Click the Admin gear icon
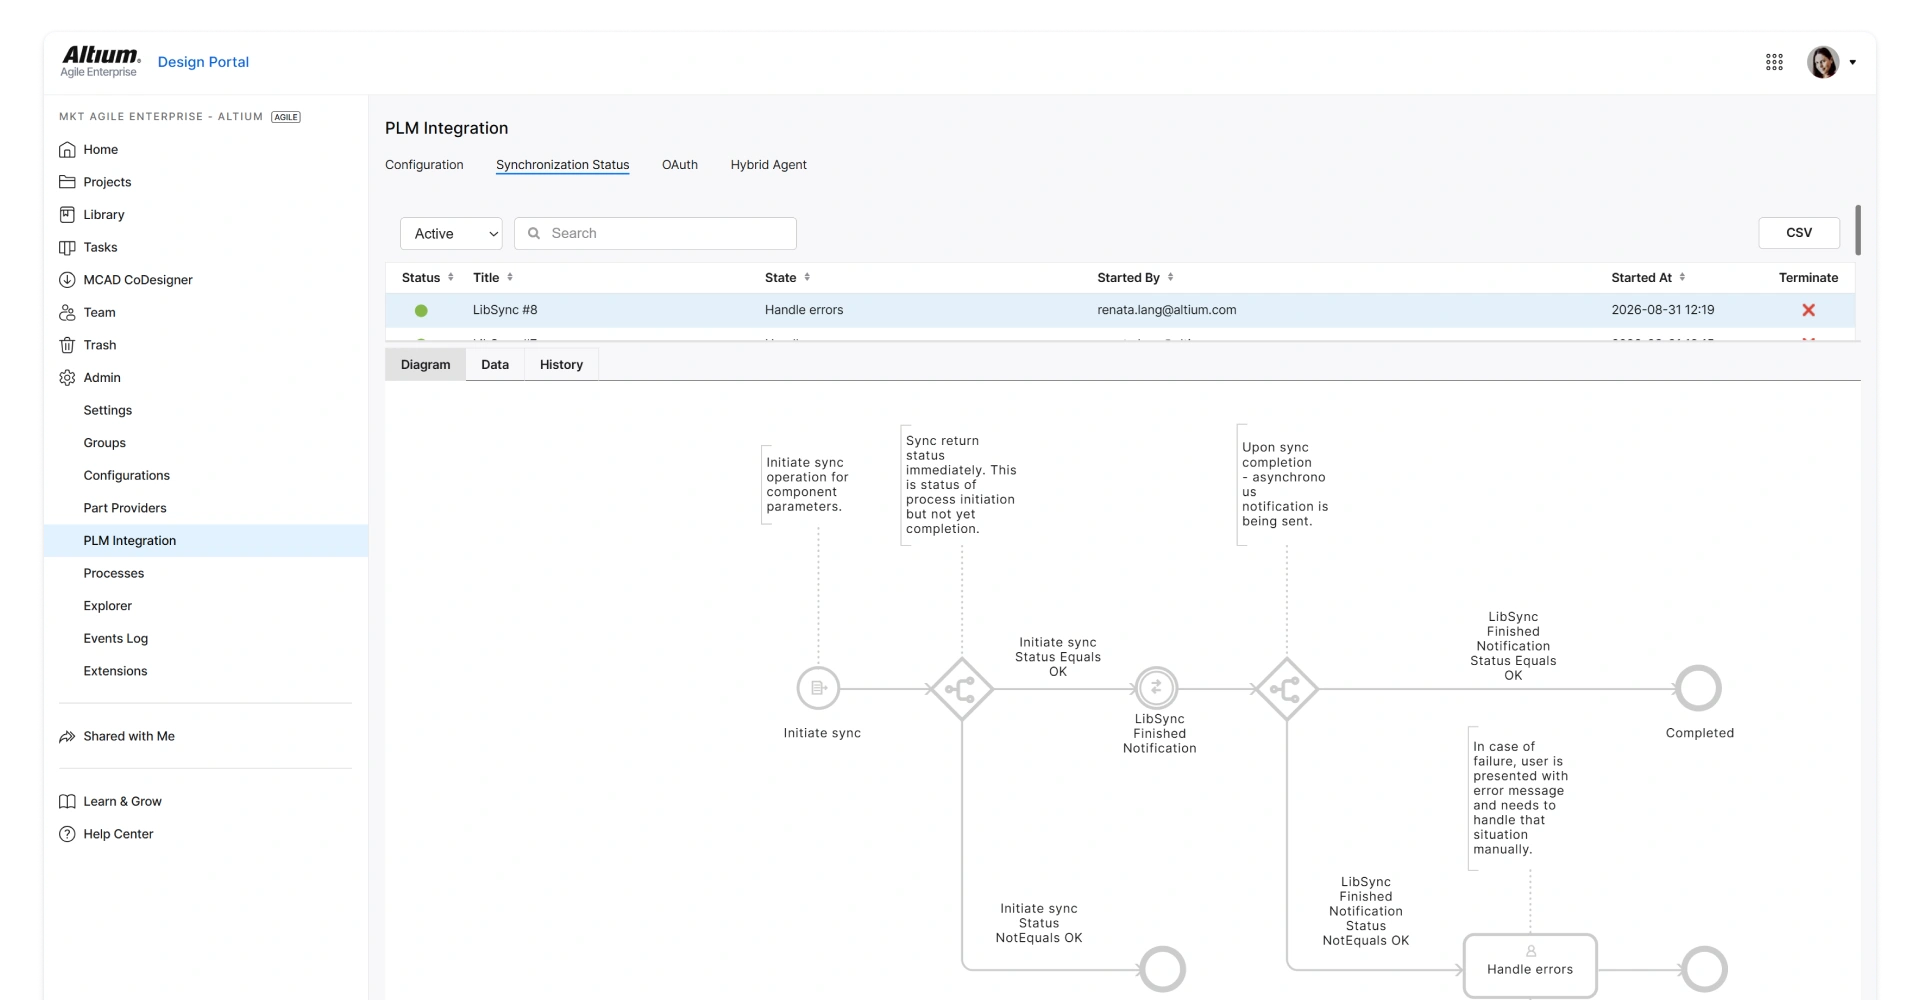 pyautogui.click(x=67, y=378)
